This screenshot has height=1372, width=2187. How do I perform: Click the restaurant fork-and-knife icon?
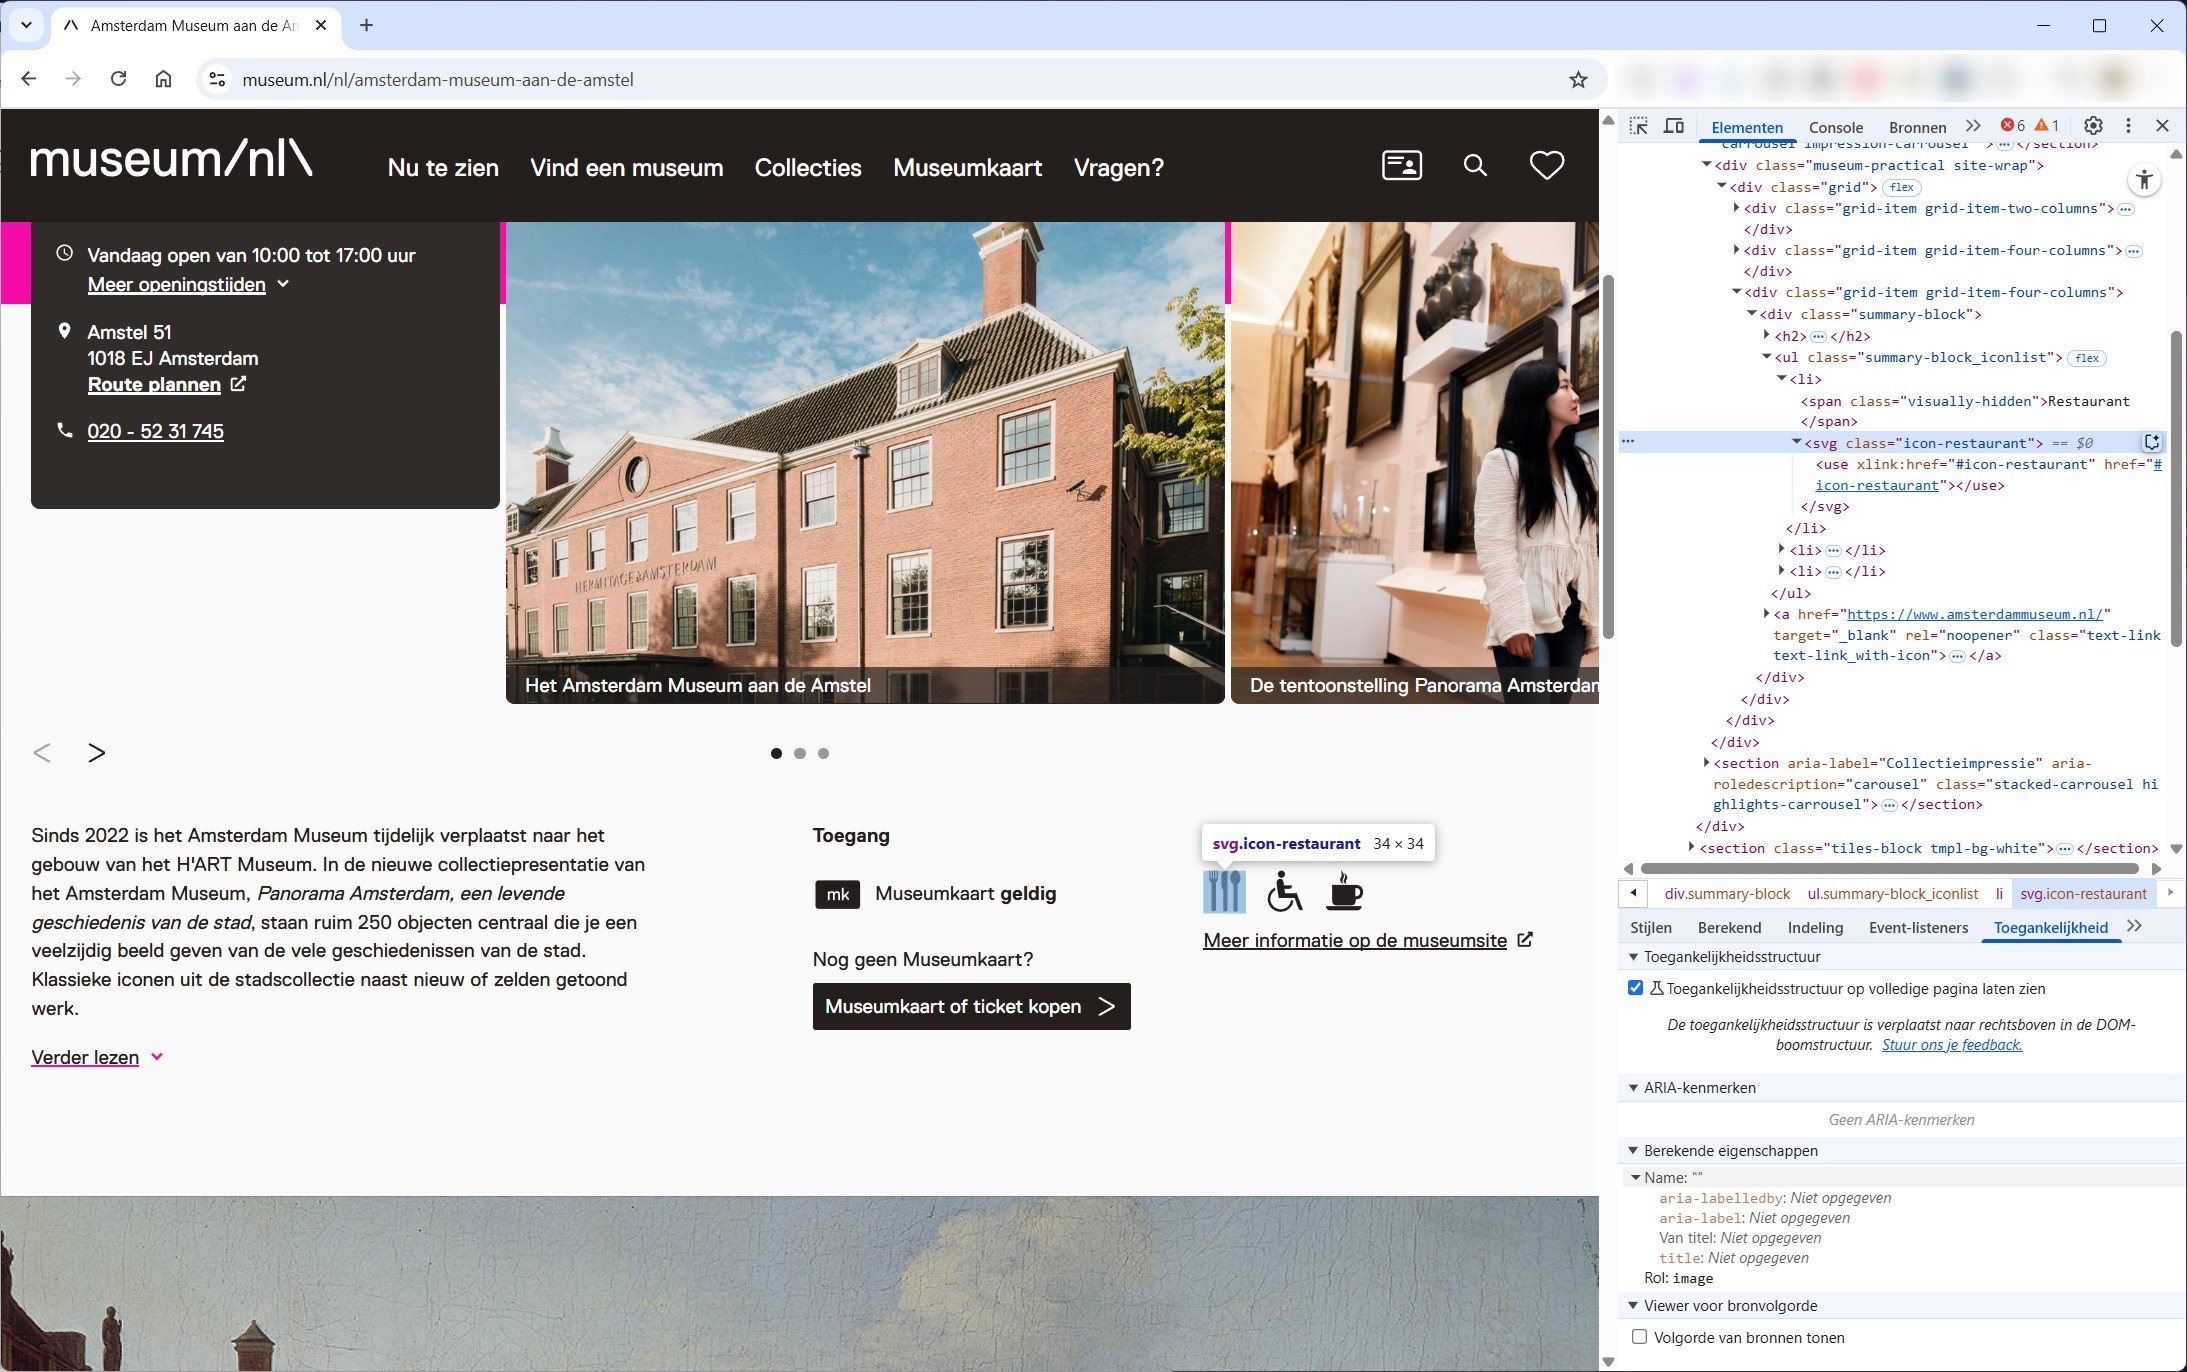pos(1224,890)
